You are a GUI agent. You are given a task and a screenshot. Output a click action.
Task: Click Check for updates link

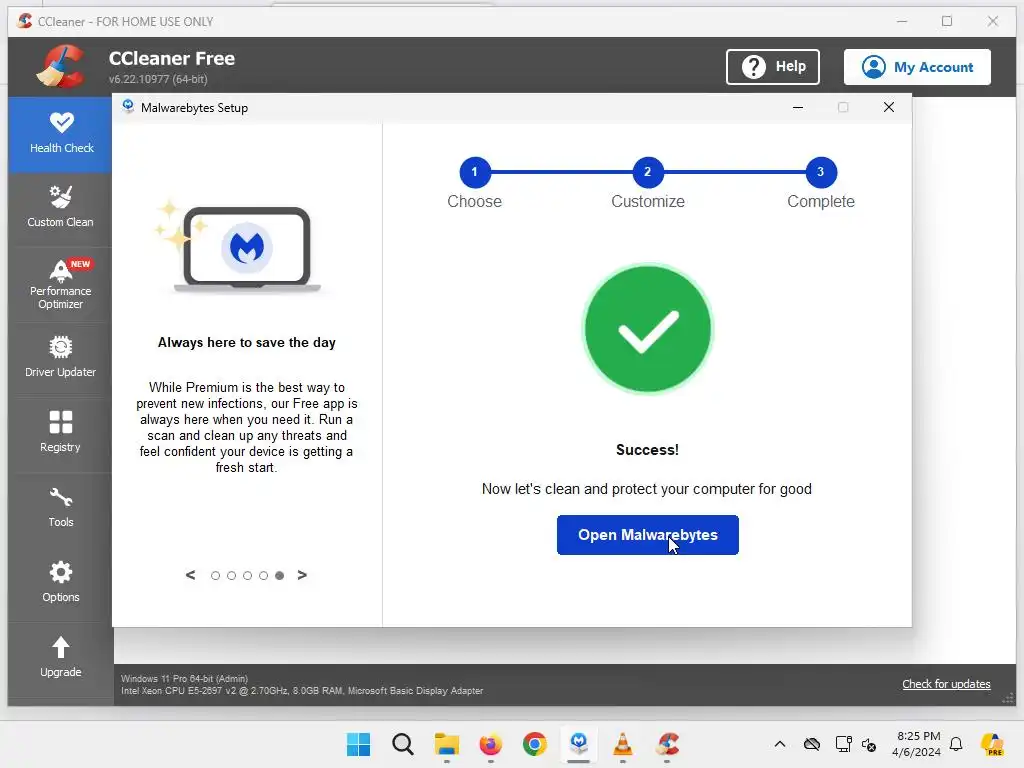(x=946, y=684)
